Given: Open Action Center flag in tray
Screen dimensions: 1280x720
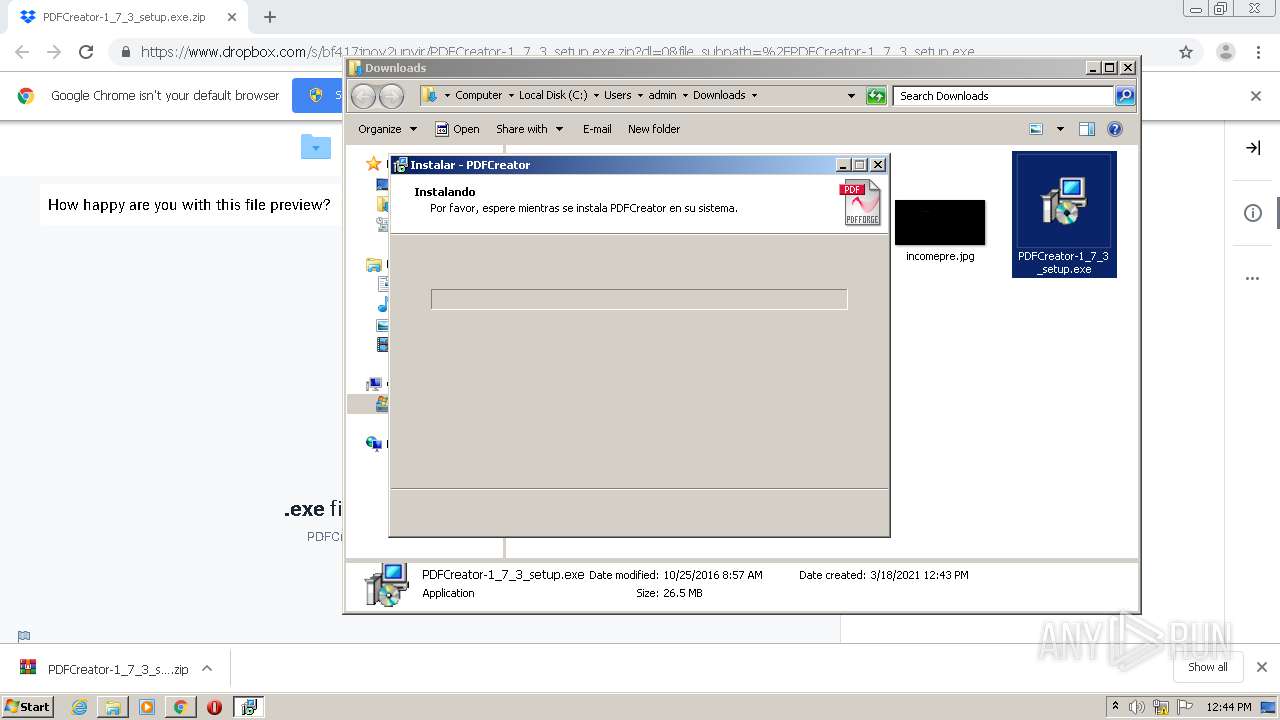Looking at the screenshot, I should click(x=1184, y=707).
